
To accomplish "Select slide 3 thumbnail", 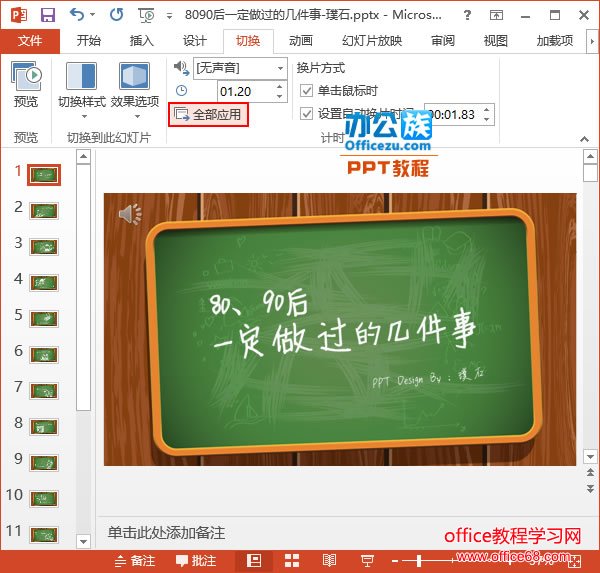I will tap(44, 247).
